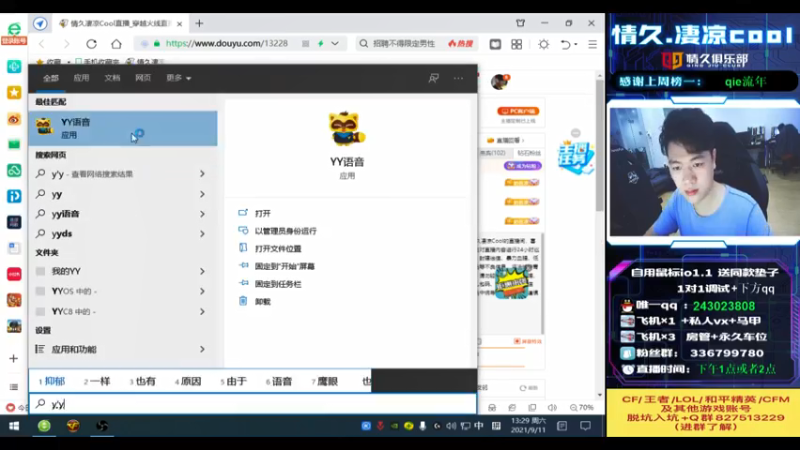The image size is (800, 450).
Task: Open the Weibo eye sidebar icon
Action: coord(14,119)
